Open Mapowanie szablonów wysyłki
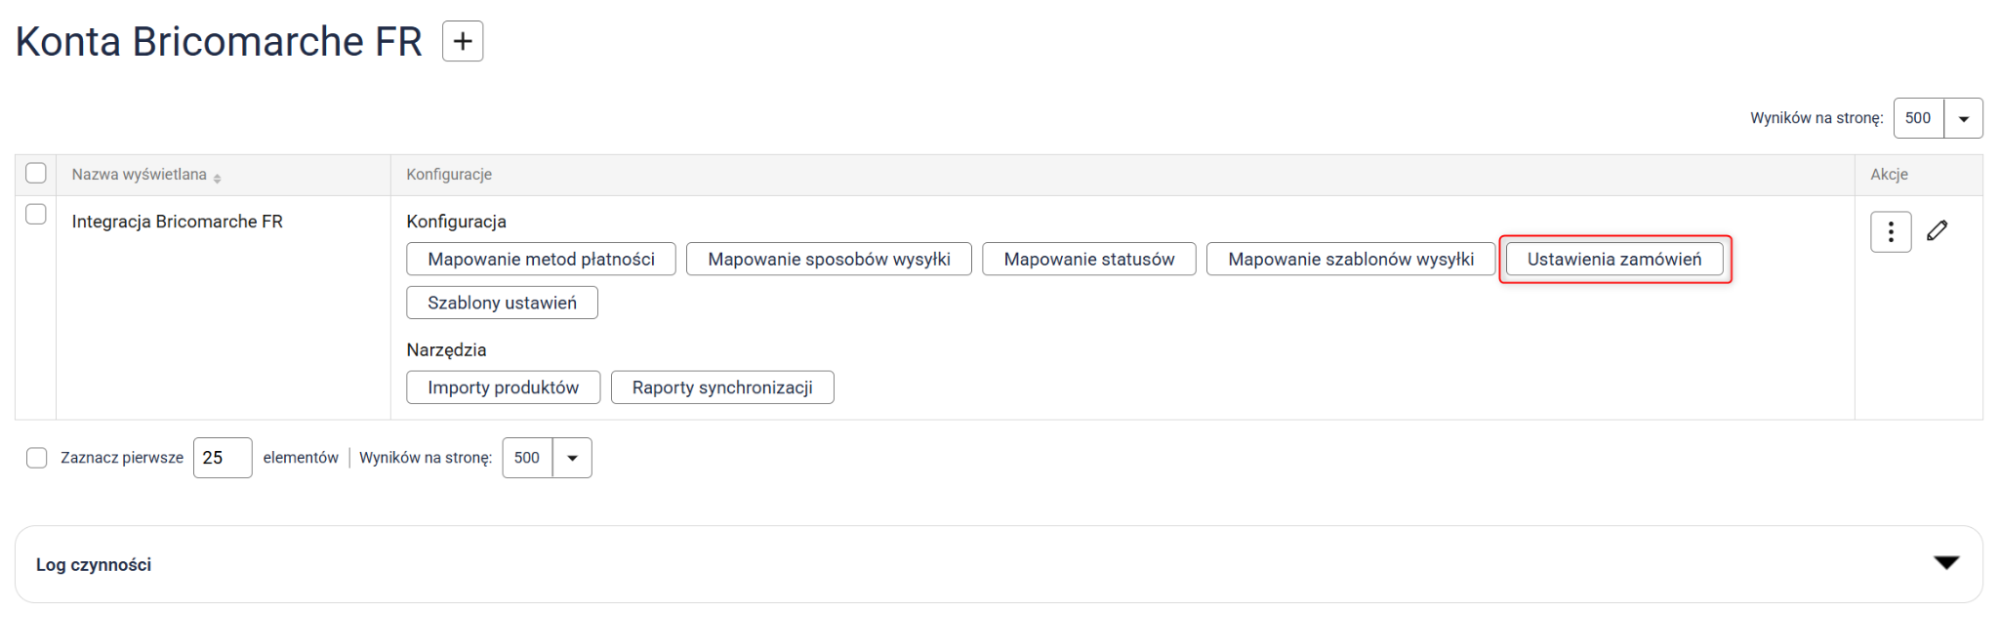Viewport: 1999px width, 621px height. tap(1350, 259)
